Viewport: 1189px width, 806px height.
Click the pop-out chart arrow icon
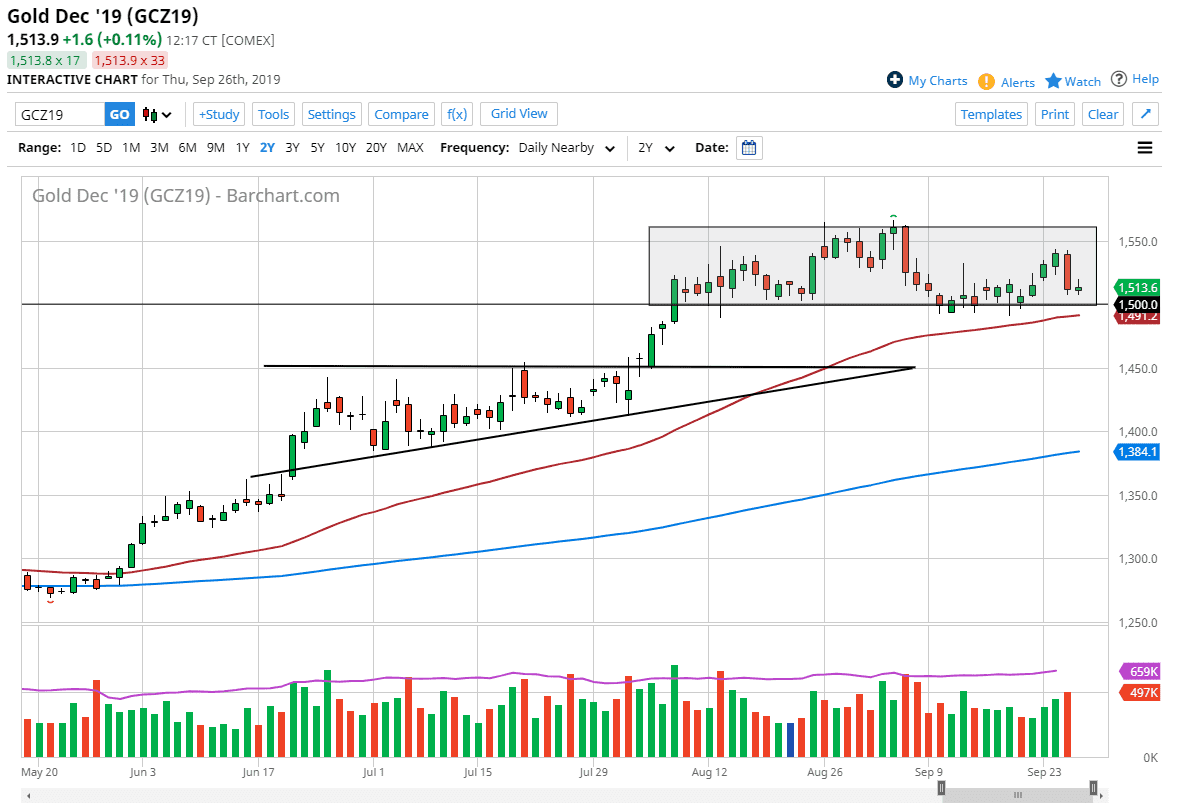click(1145, 114)
